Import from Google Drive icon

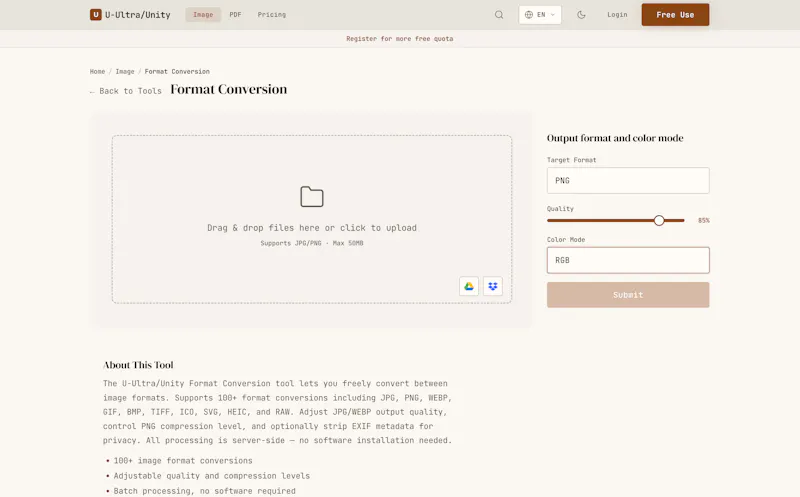click(x=469, y=286)
